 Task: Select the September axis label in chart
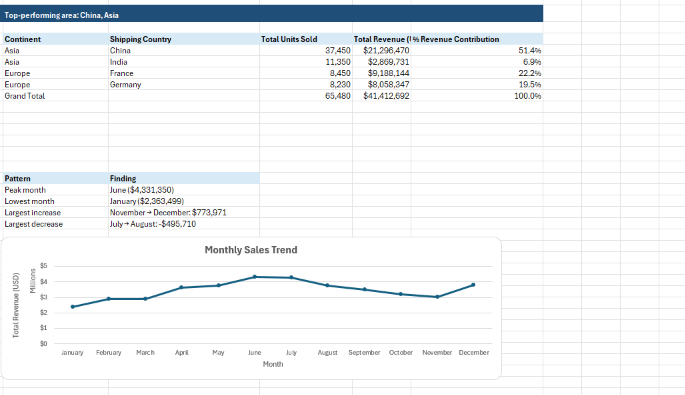(364, 352)
